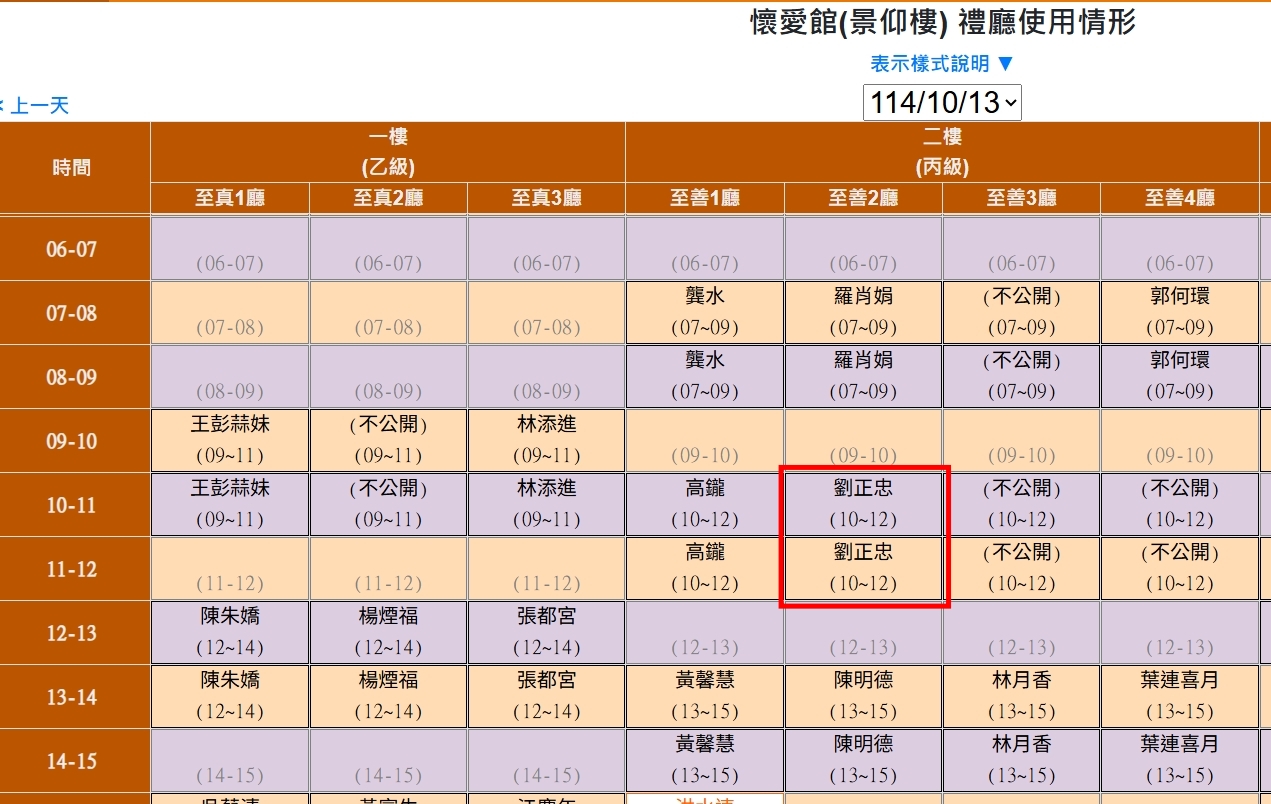
Task: Select the 至善4廳 column header
Action: pyautogui.click(x=1180, y=198)
